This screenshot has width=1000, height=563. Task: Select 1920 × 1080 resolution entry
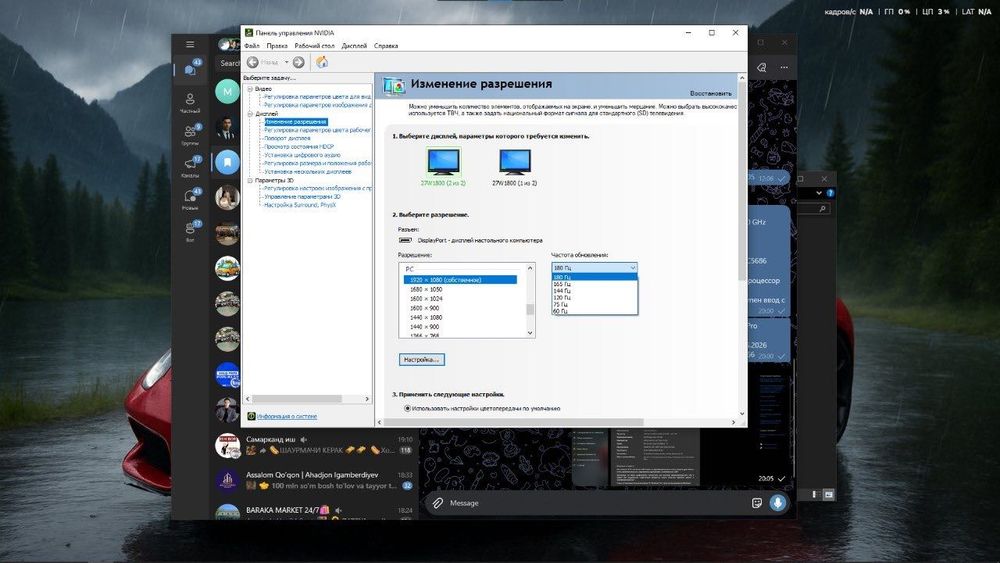click(460, 280)
